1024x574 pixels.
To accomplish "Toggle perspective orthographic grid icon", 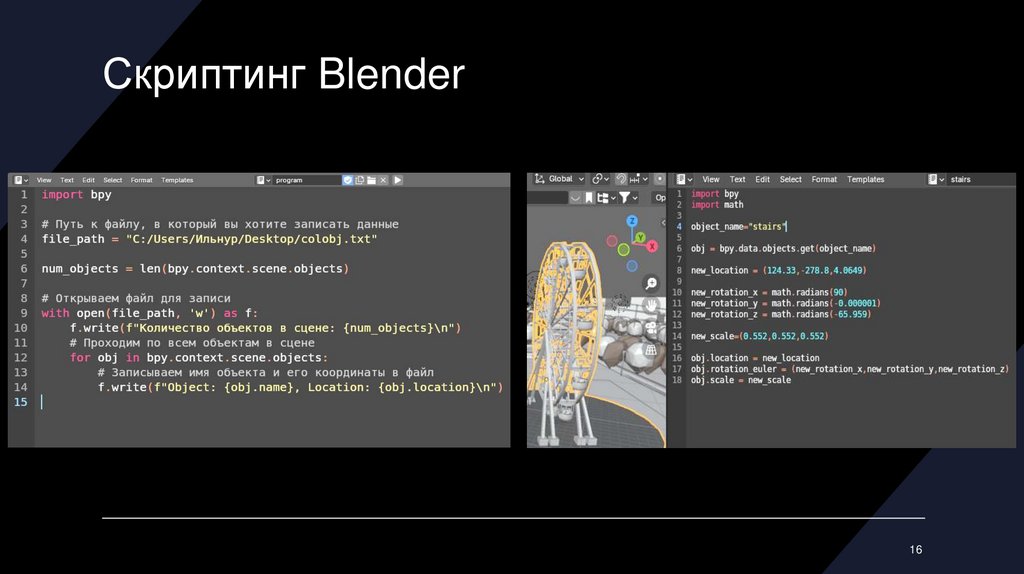I will point(650,350).
